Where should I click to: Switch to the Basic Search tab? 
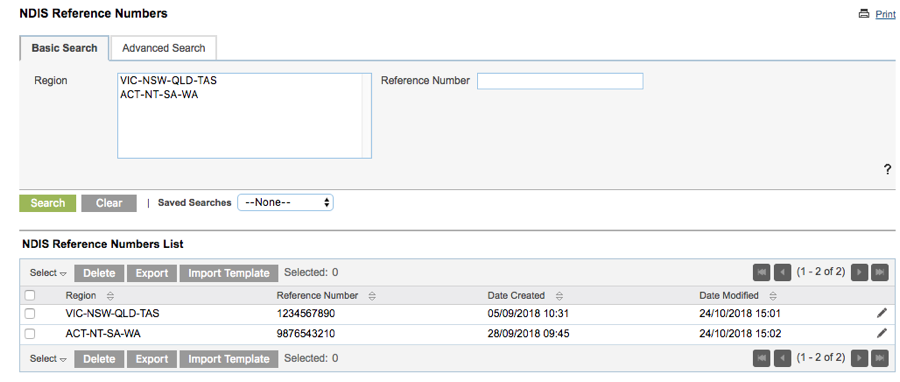[x=64, y=48]
